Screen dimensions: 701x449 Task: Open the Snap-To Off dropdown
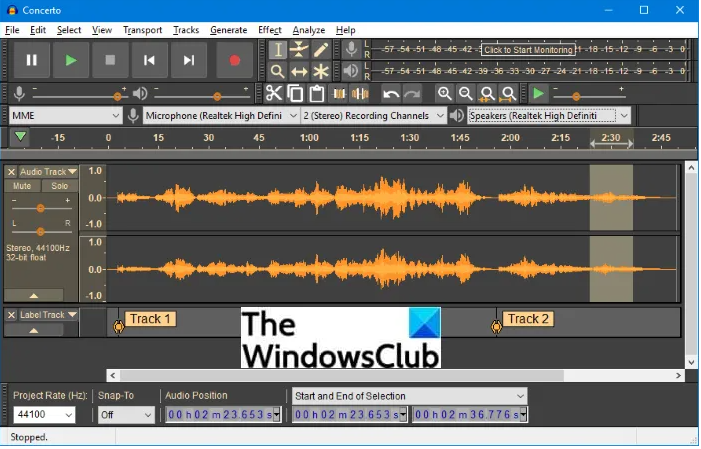[126, 415]
